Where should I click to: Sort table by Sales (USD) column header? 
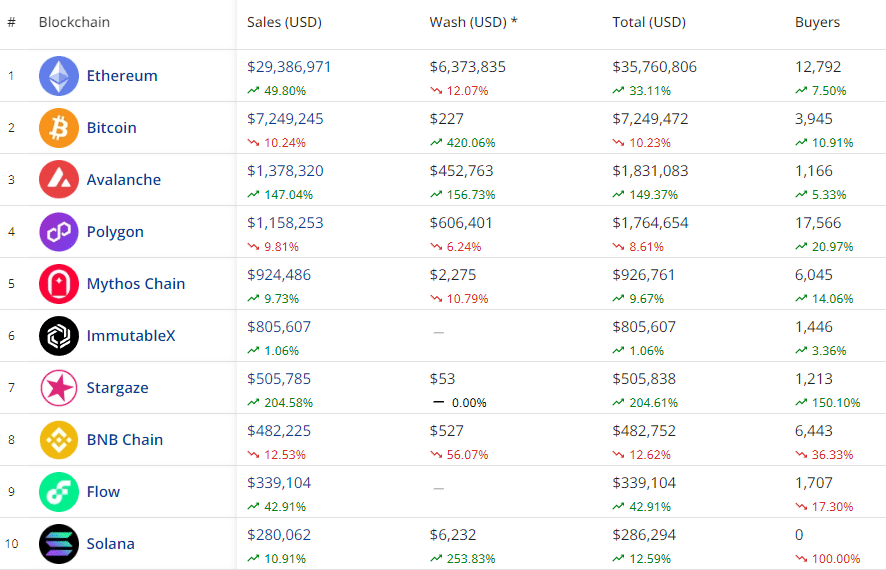pos(284,22)
